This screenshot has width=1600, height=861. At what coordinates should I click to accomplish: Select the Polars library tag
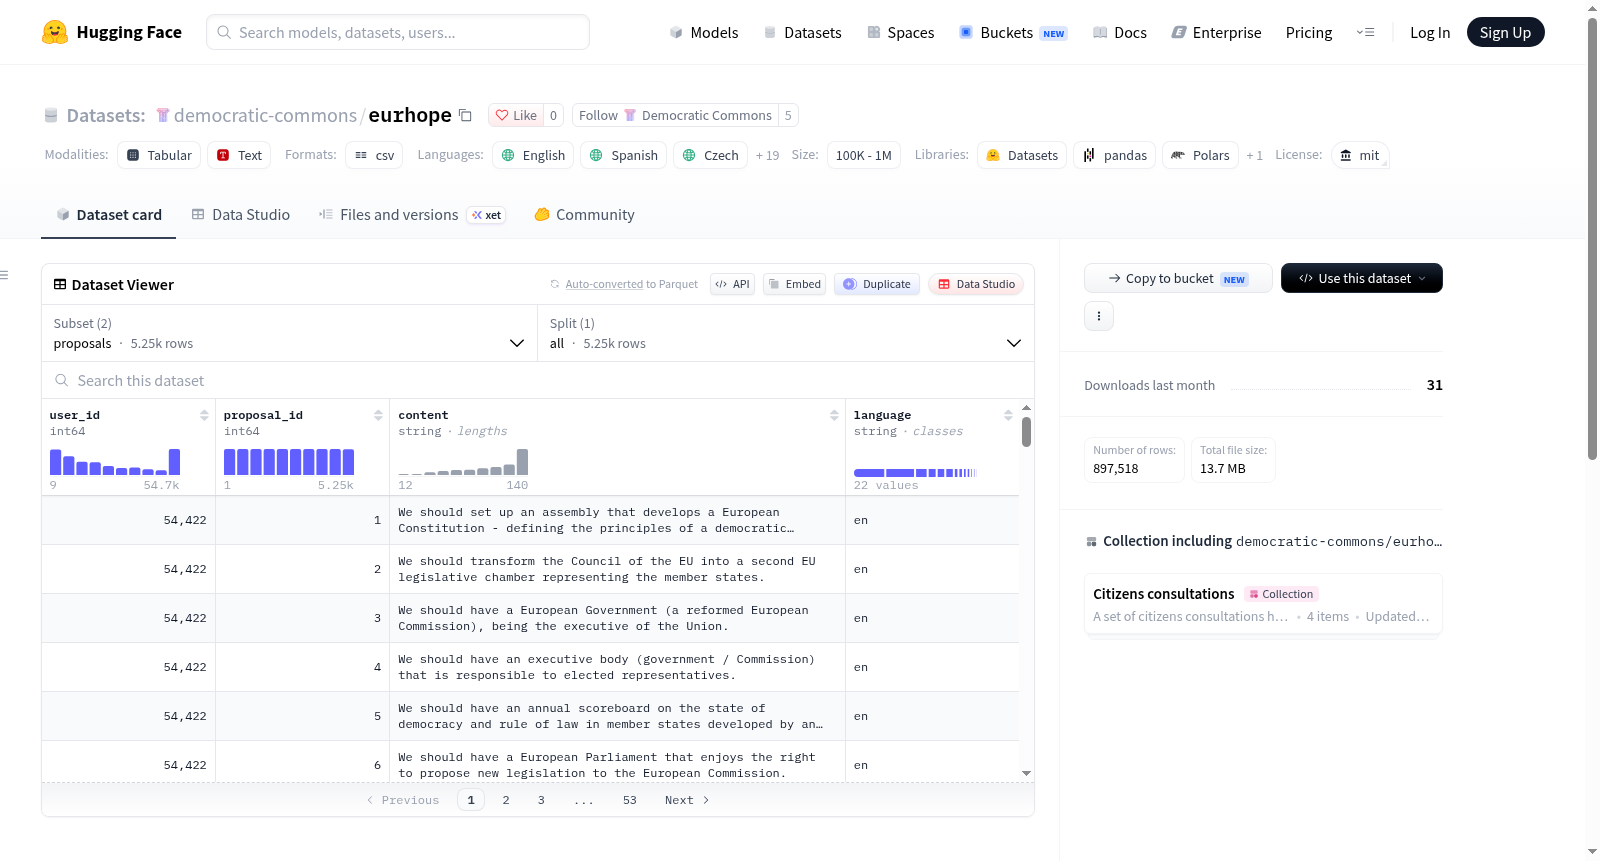pos(1200,155)
